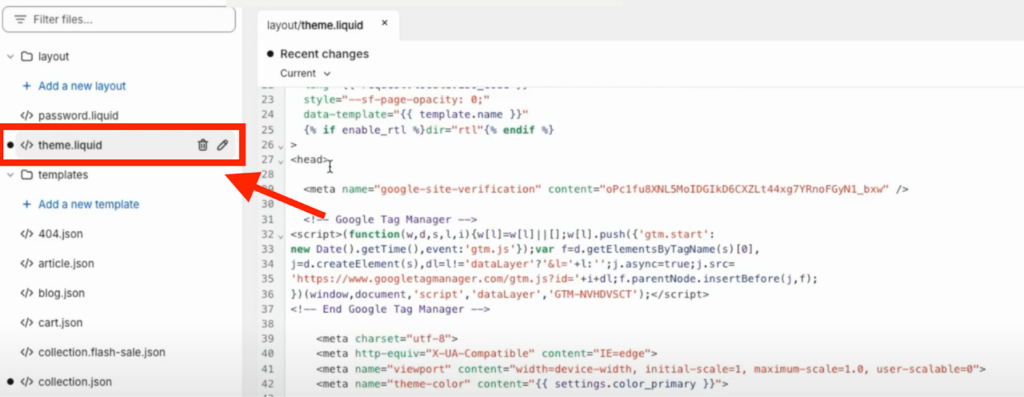Fold script block at line 32
Viewport: 1024px width, 397px height.
pos(281,235)
